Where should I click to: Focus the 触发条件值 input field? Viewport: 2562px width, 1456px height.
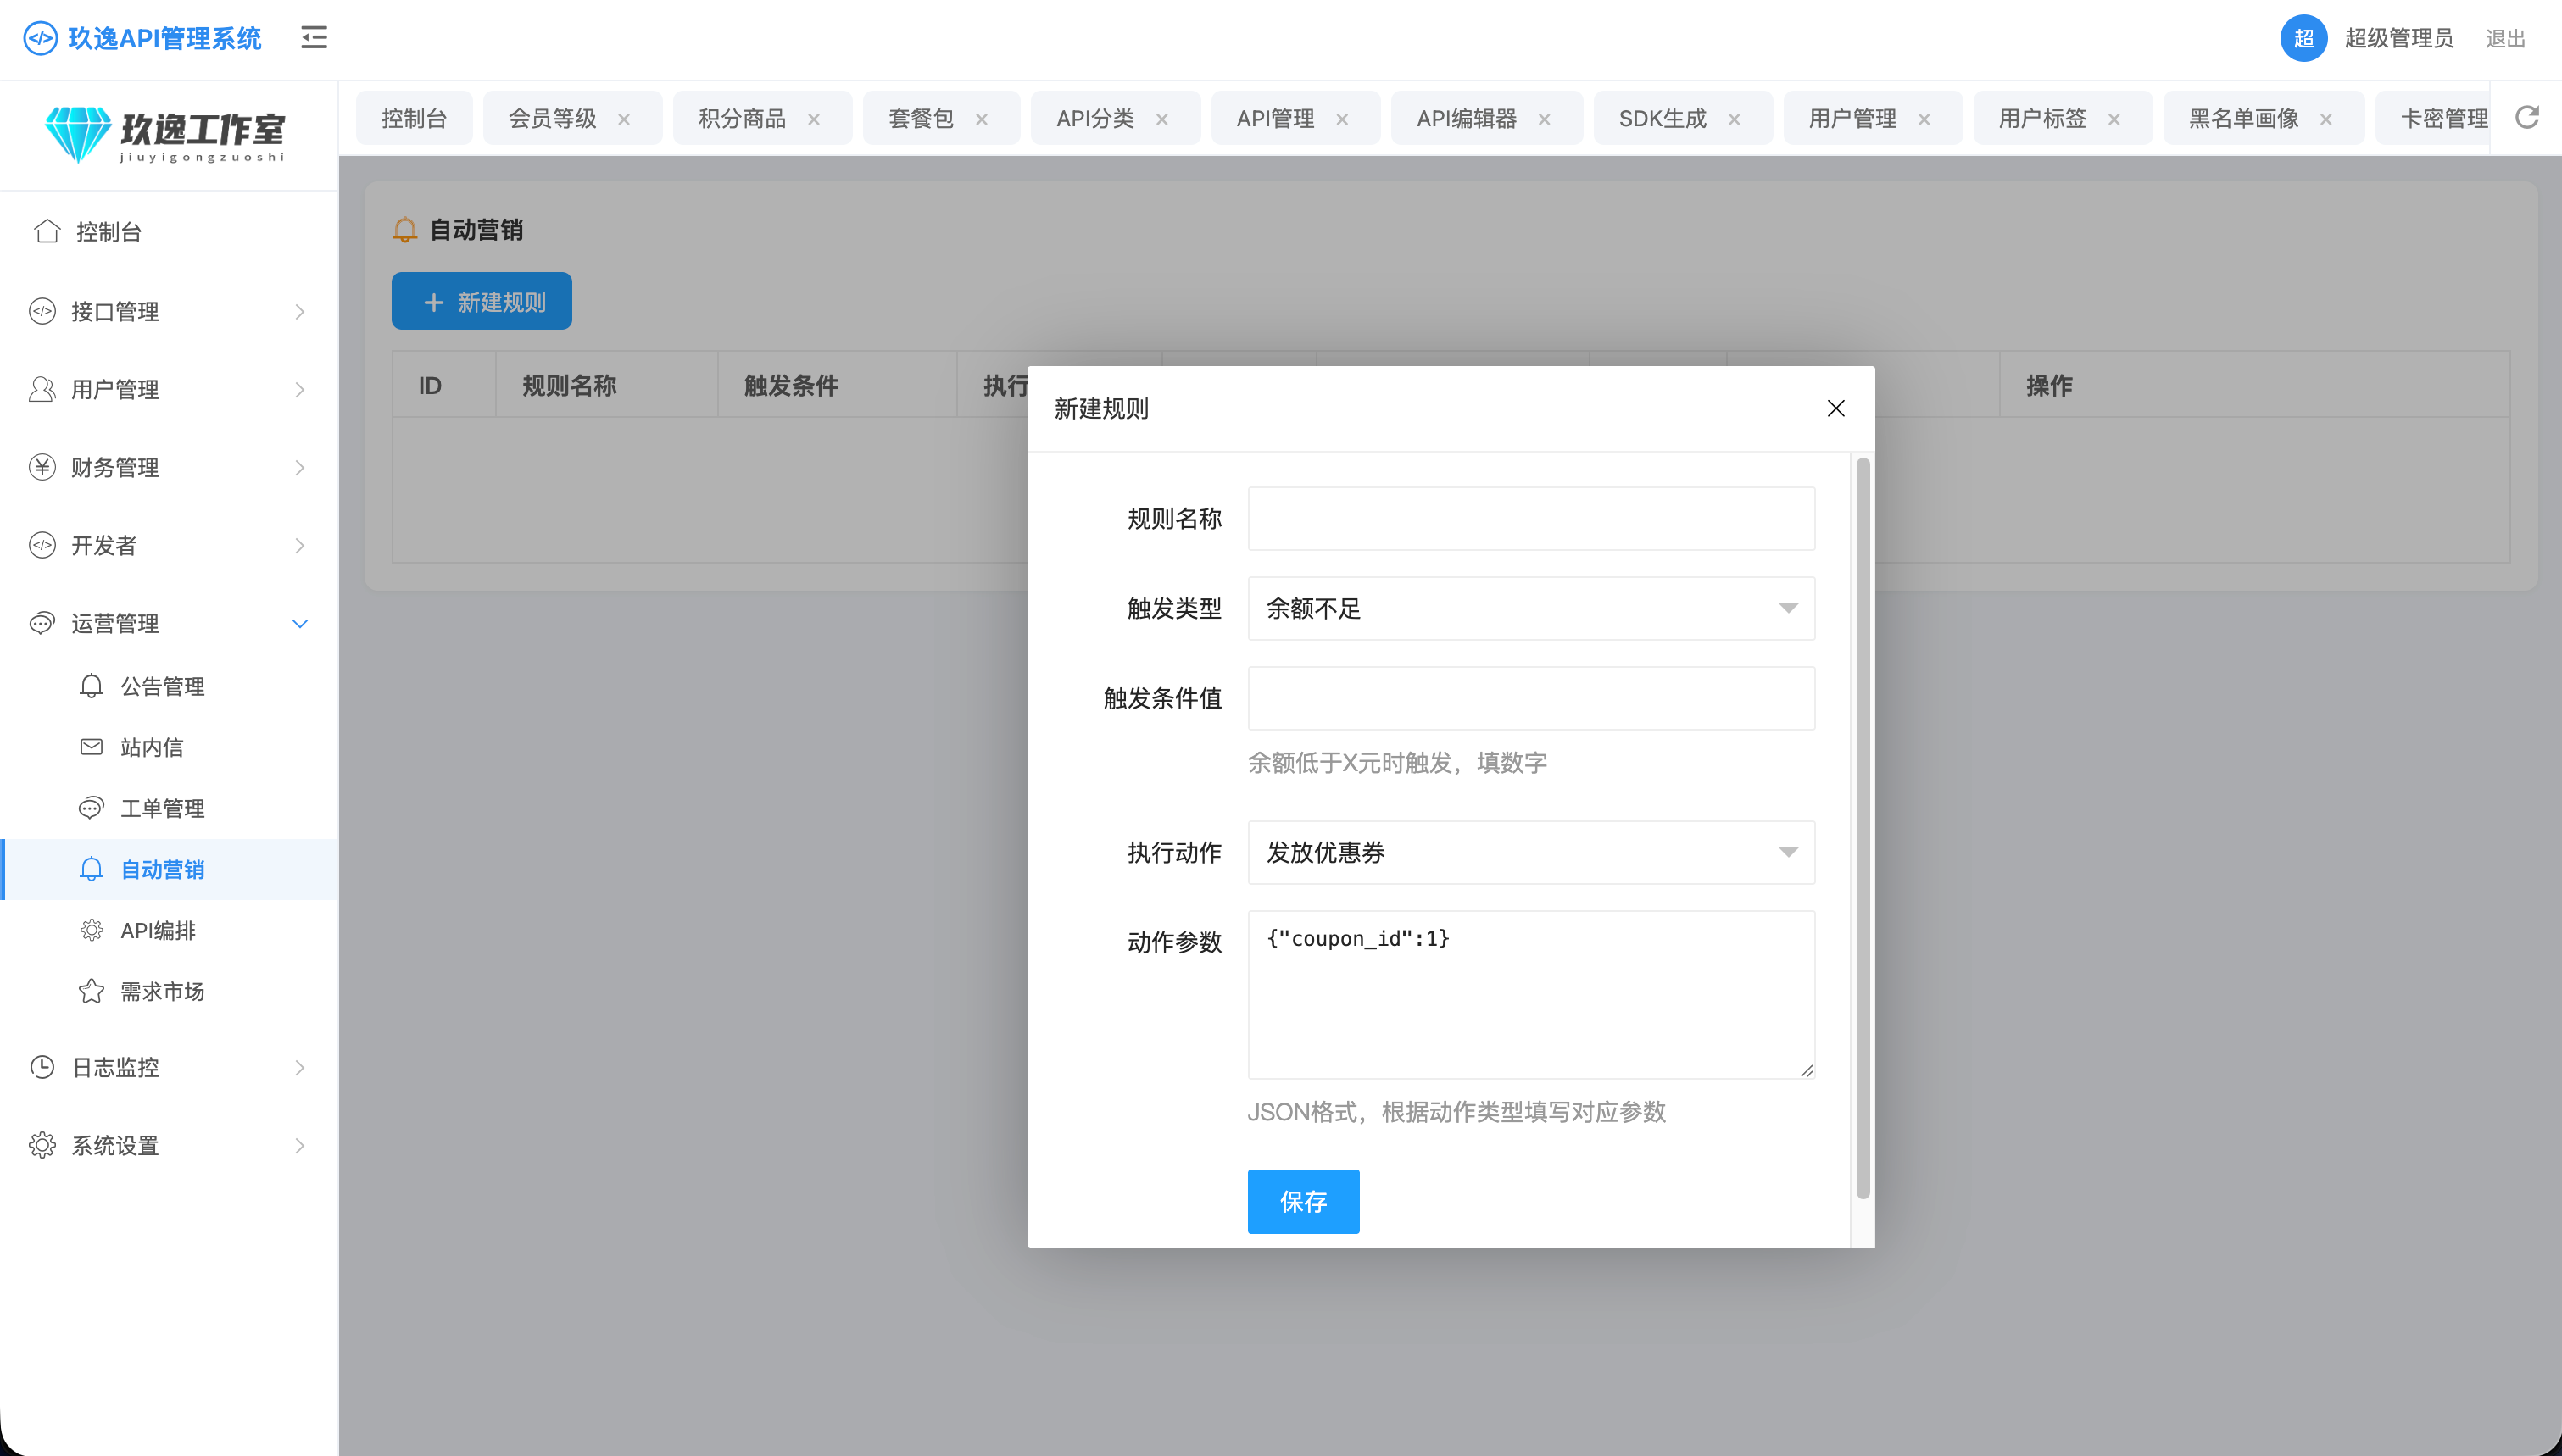pyautogui.click(x=1531, y=698)
